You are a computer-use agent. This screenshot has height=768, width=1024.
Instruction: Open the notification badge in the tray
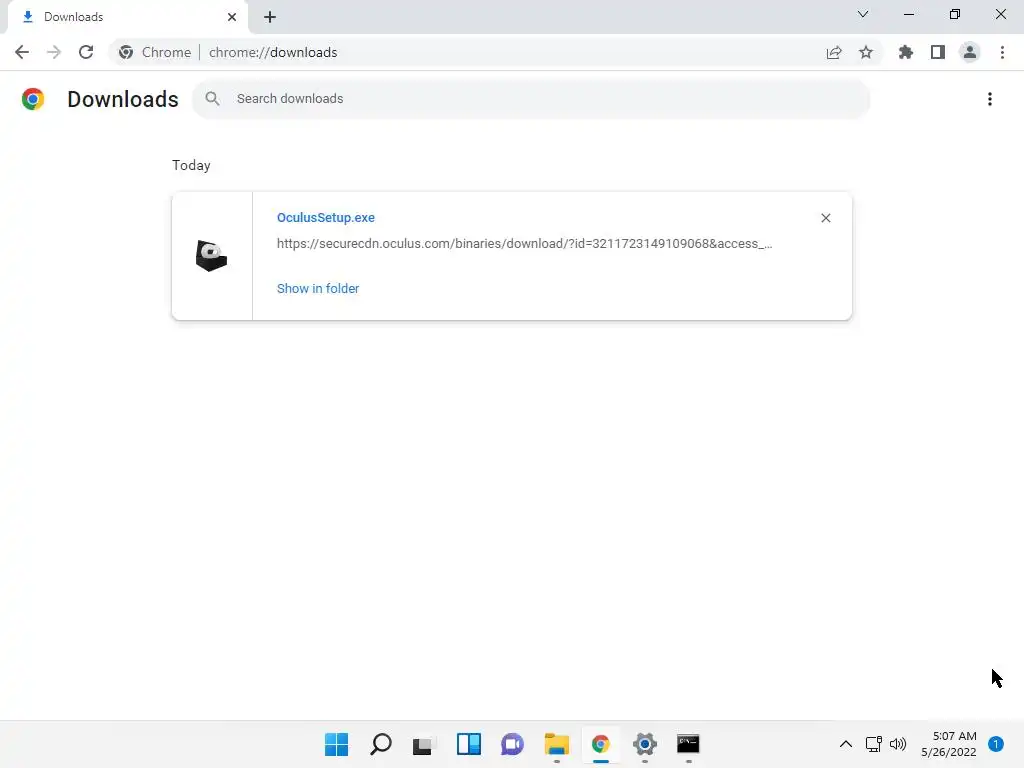pyautogui.click(x=996, y=744)
